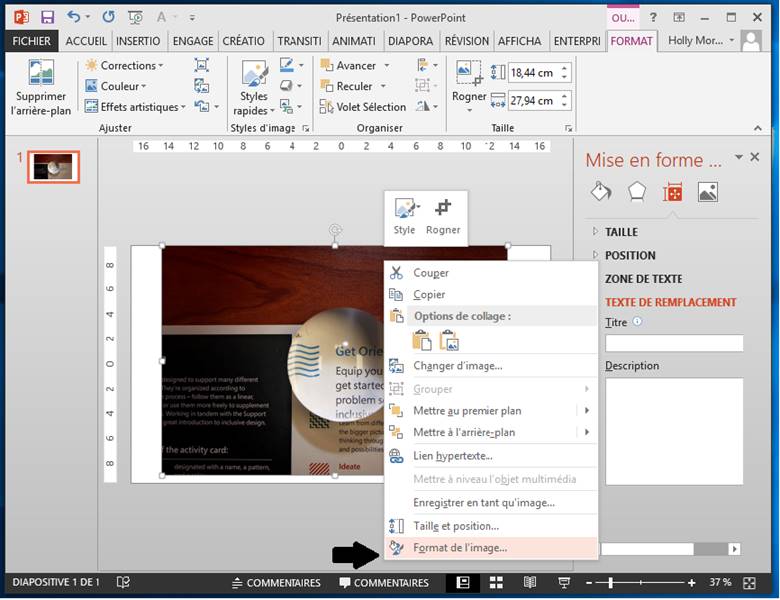Open Styles rapides gallery
Image resolution: width=780 pixels, height=600 pixels.
click(253, 88)
